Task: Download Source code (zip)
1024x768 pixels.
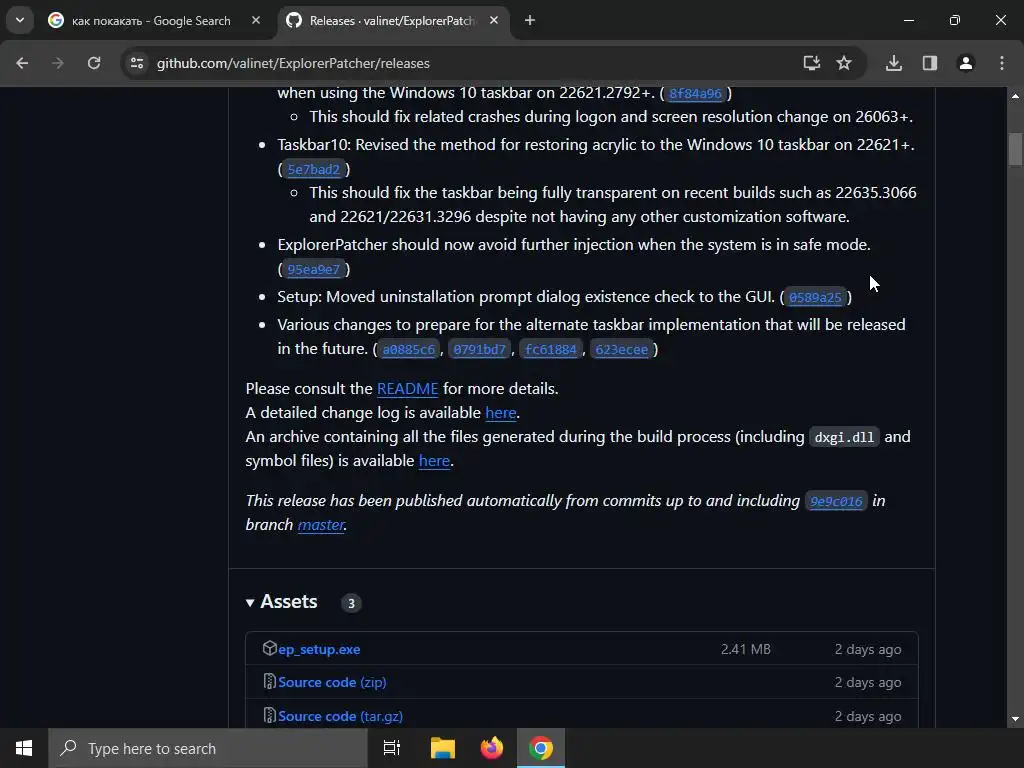Action: click(x=332, y=682)
